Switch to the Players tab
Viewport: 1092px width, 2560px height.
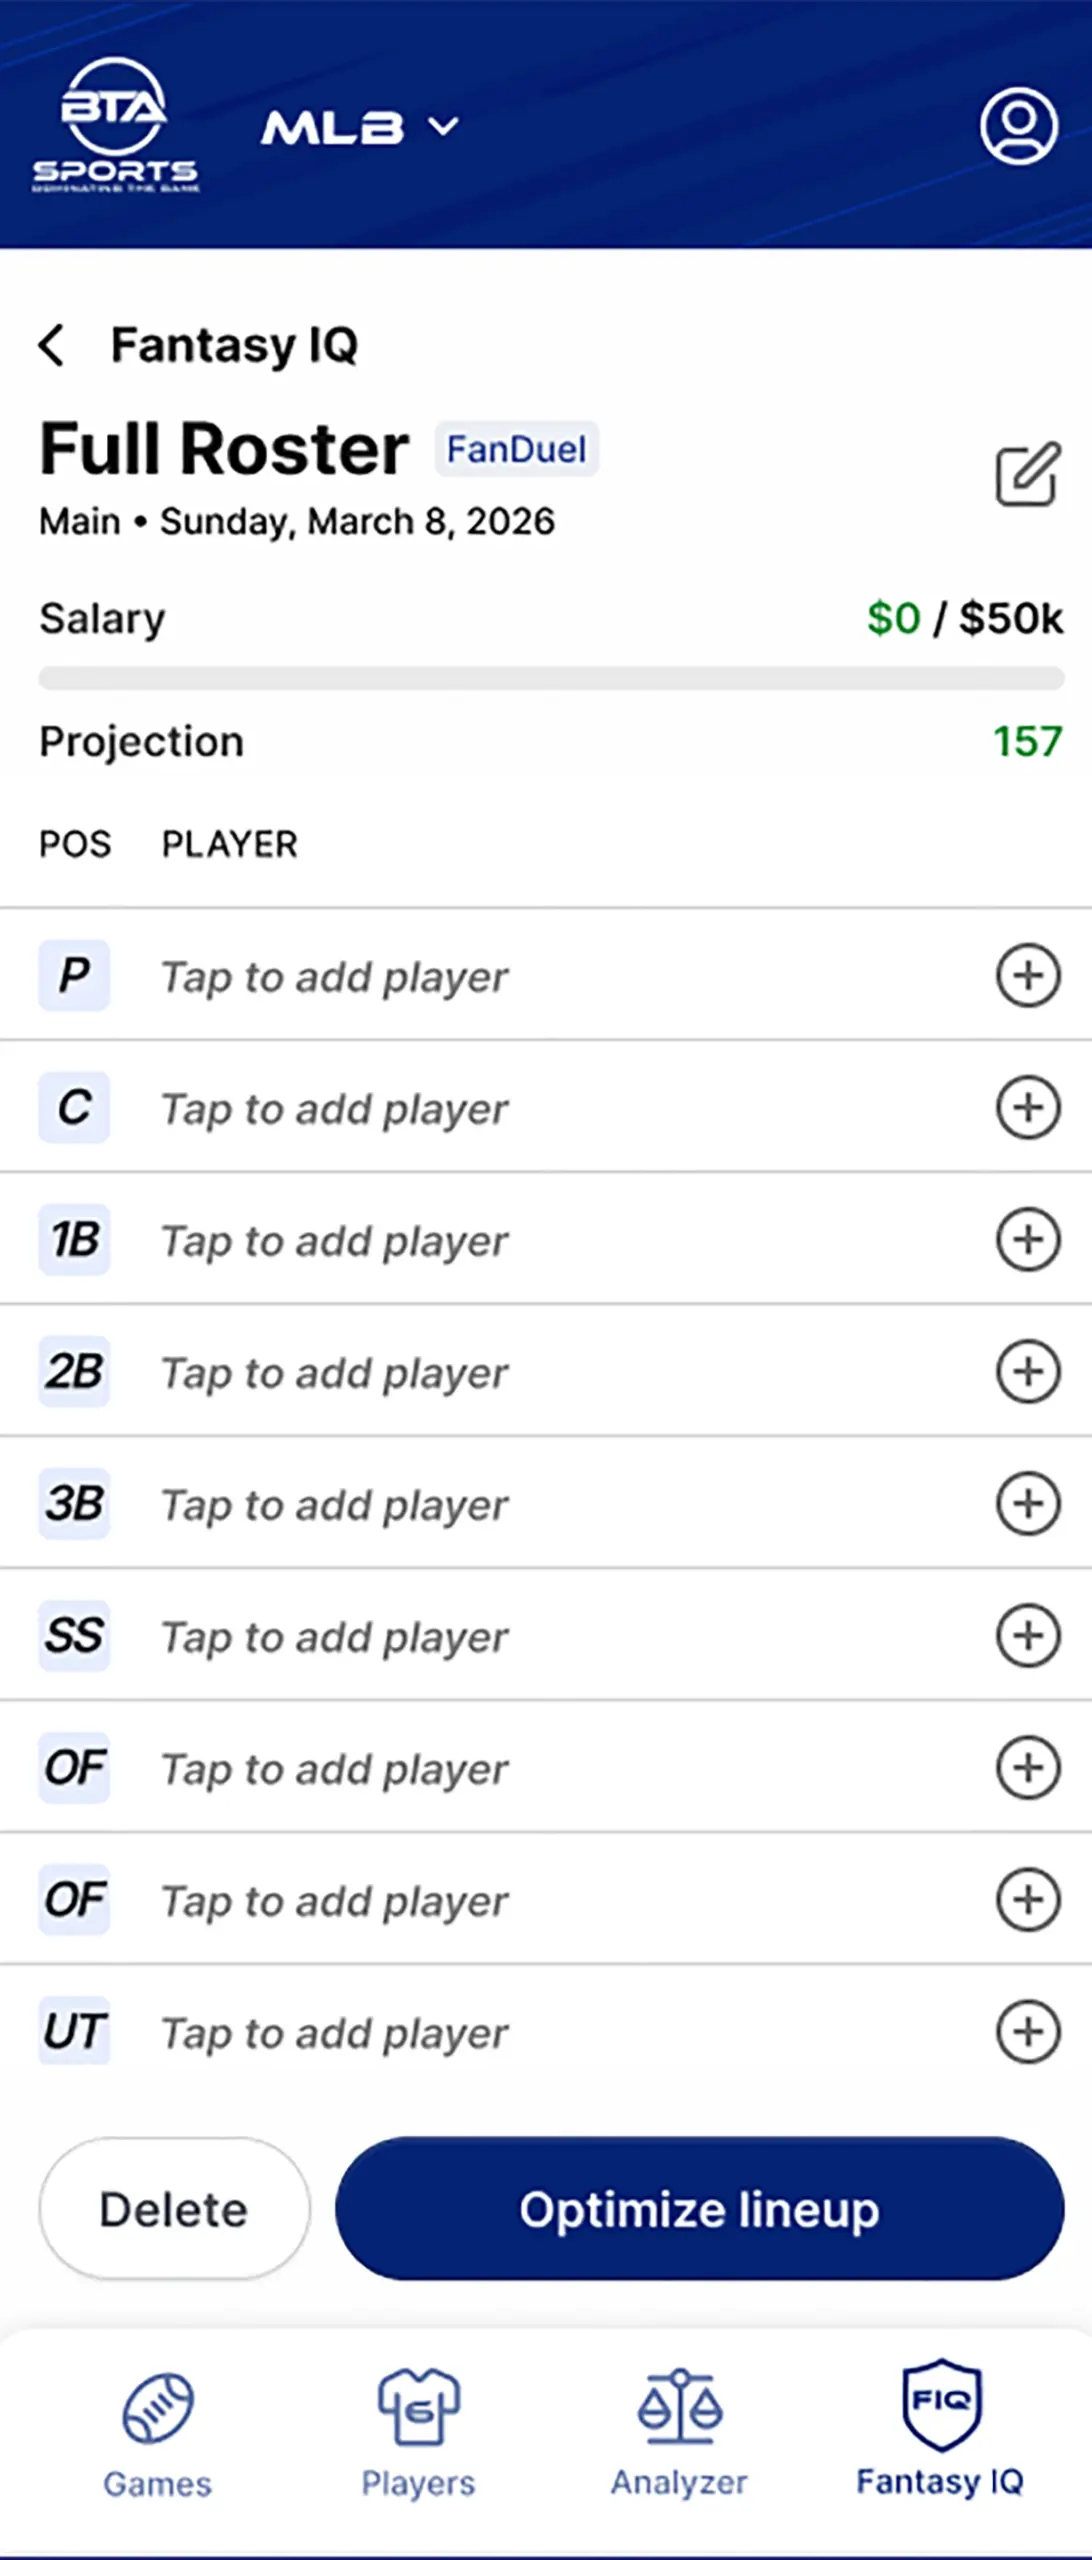click(418, 2432)
